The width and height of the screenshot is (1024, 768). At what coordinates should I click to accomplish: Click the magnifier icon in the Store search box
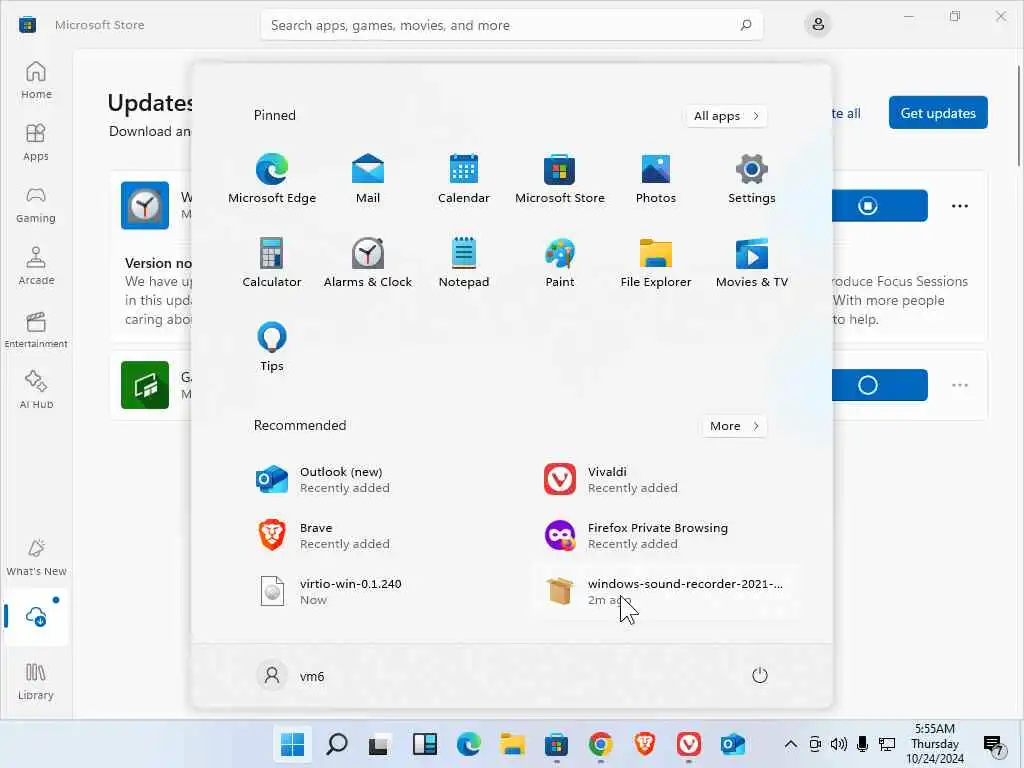(x=745, y=25)
